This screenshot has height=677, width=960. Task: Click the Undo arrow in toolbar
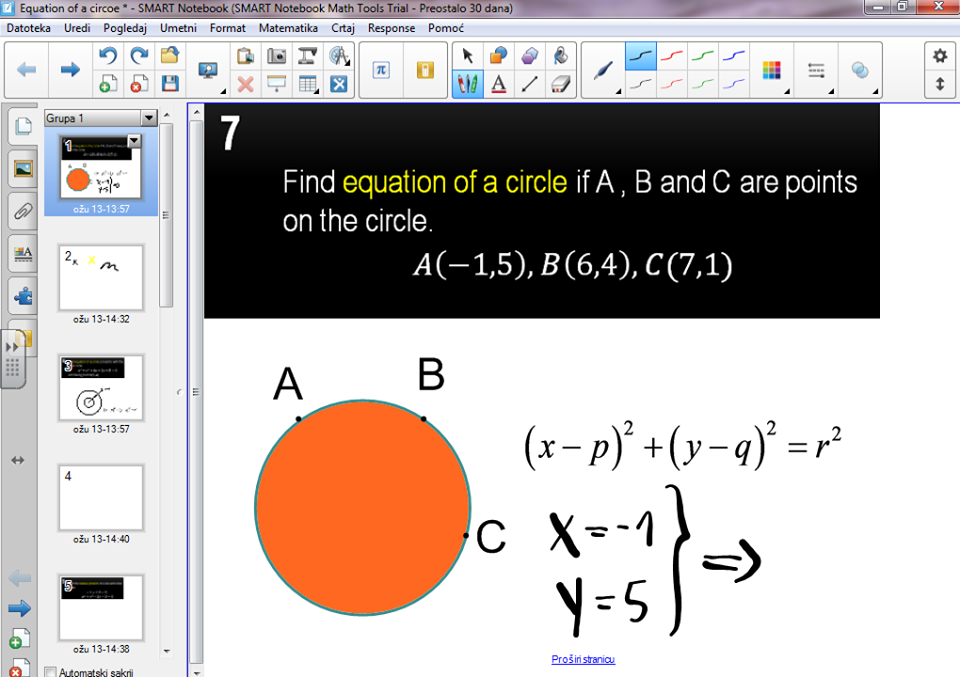point(108,56)
